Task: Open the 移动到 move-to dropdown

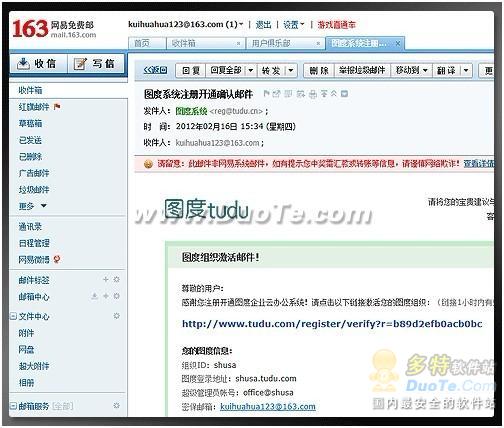Action: click(411, 71)
